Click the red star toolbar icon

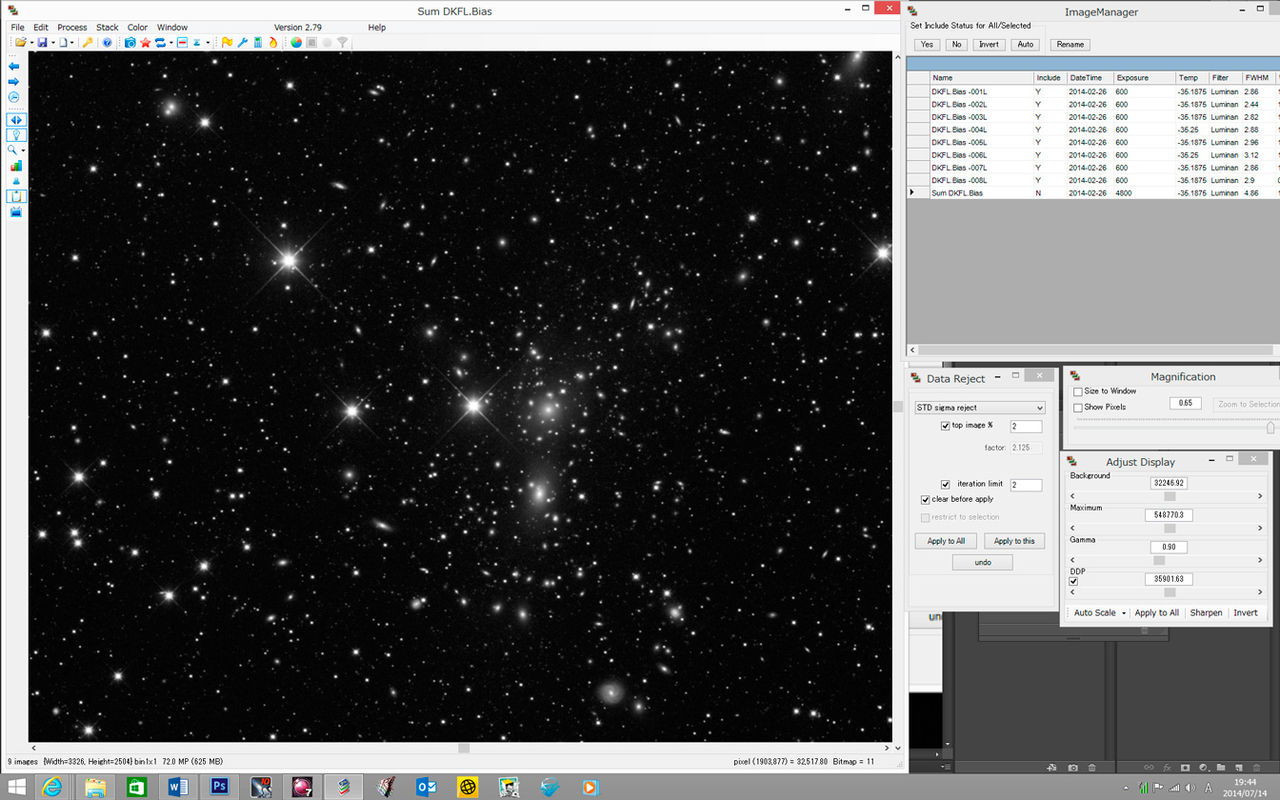click(145, 42)
